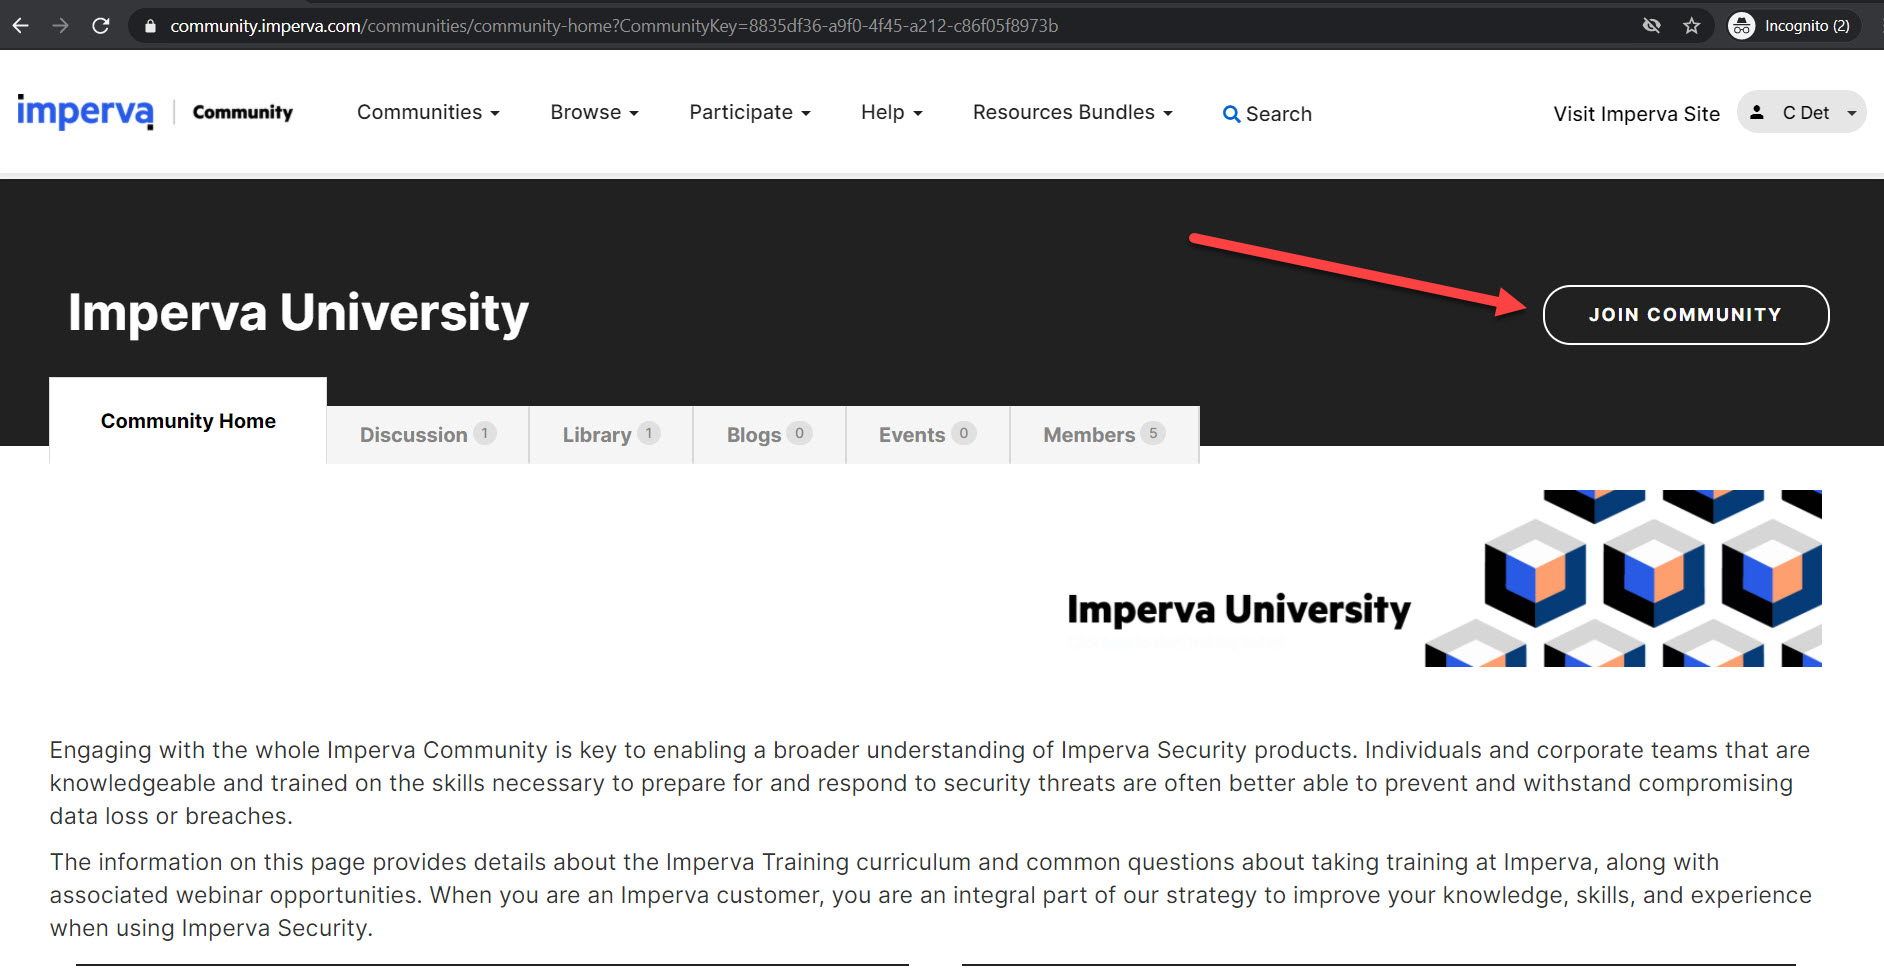Switch to the Discussion tab
Screen dimensions: 1884x972
coord(426,434)
